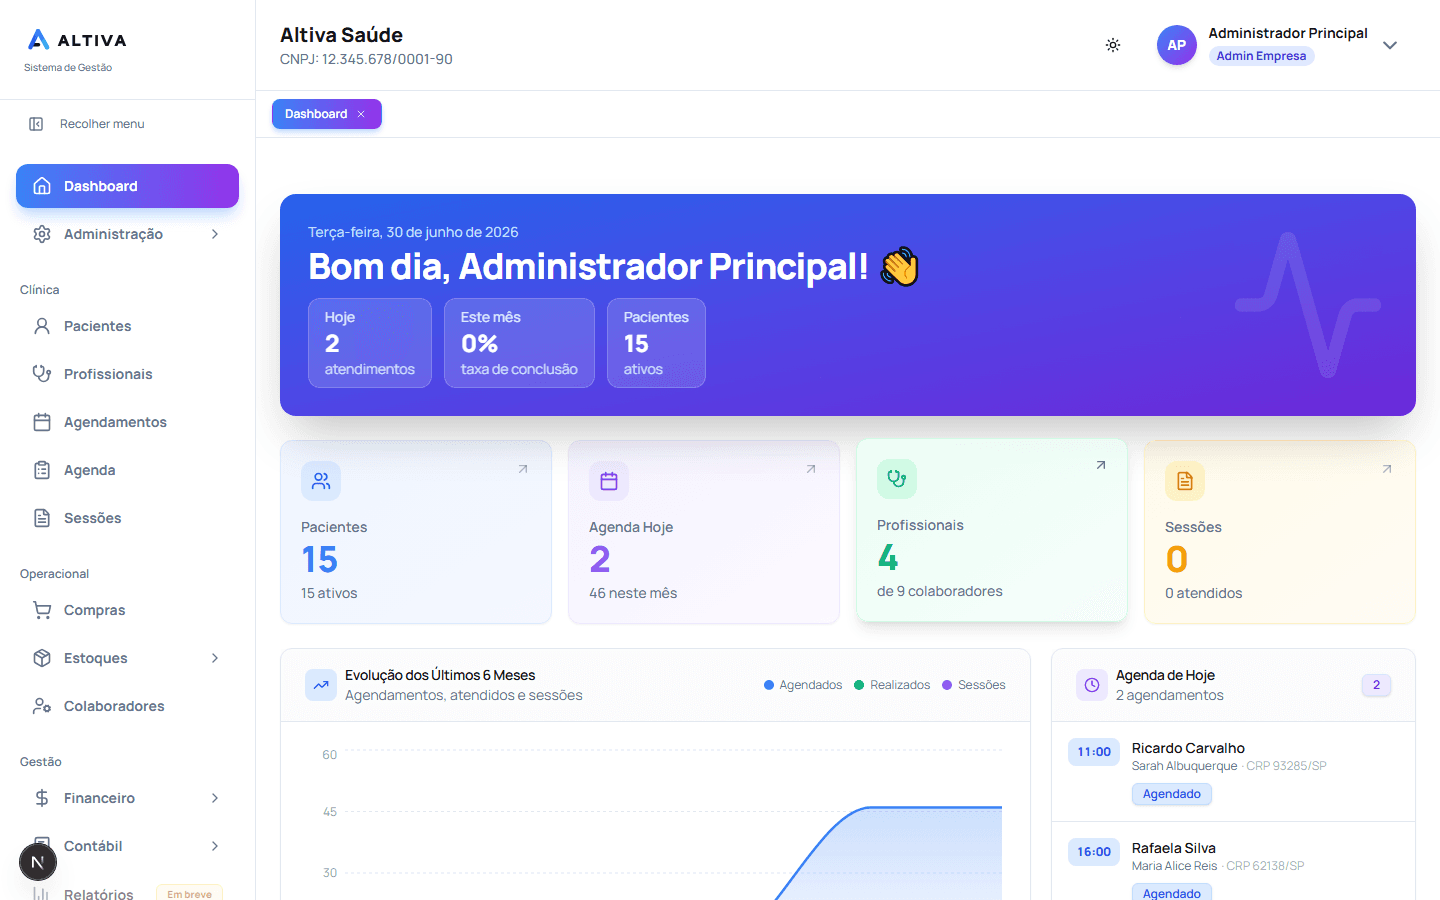
Task: Toggle the Agendados legend series
Action: click(x=803, y=685)
